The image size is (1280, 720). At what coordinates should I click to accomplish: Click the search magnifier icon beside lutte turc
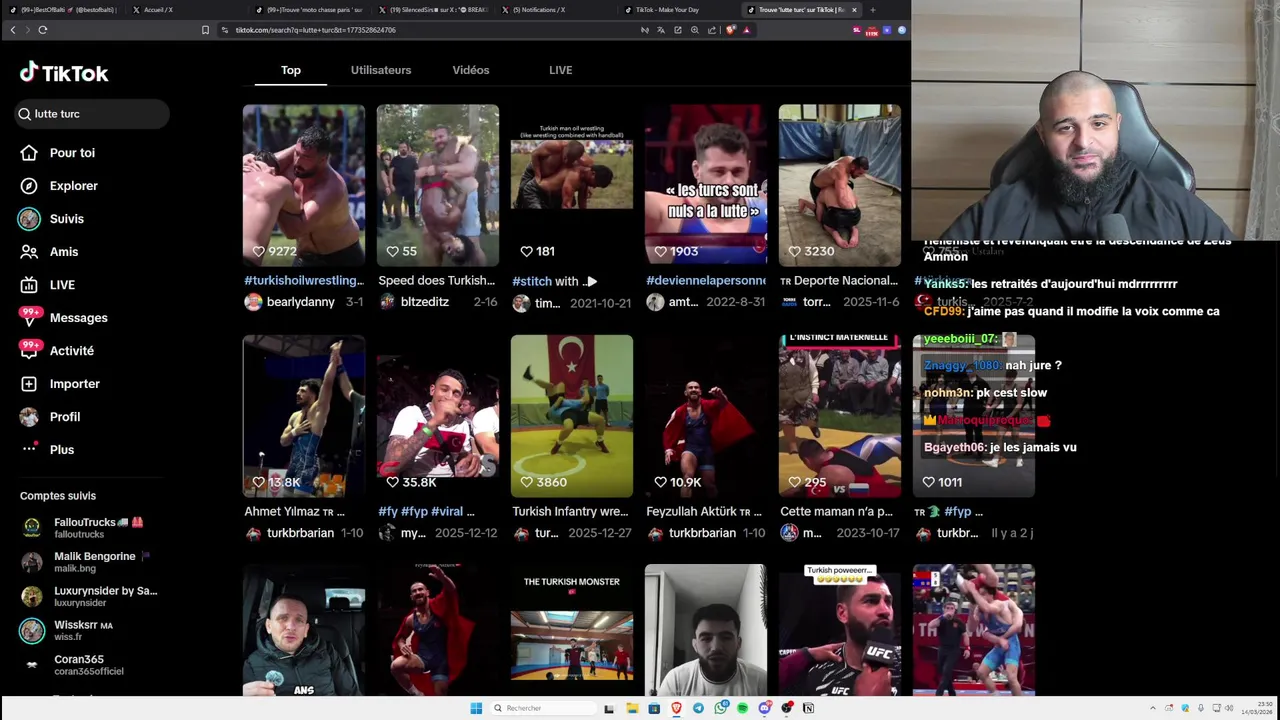[x=24, y=114]
